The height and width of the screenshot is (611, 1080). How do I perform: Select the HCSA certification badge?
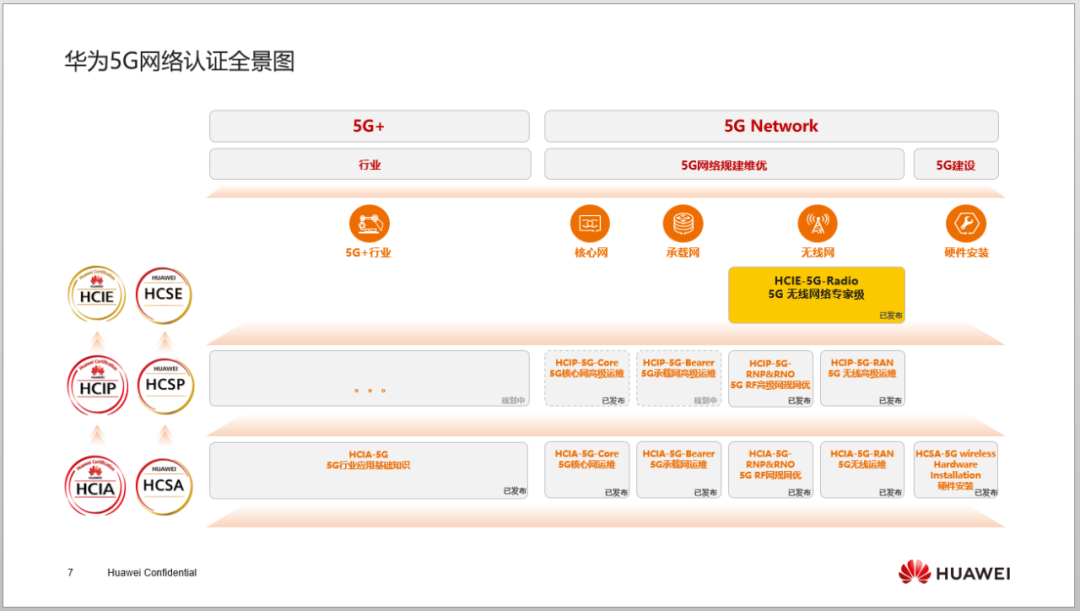pyautogui.click(x=163, y=486)
